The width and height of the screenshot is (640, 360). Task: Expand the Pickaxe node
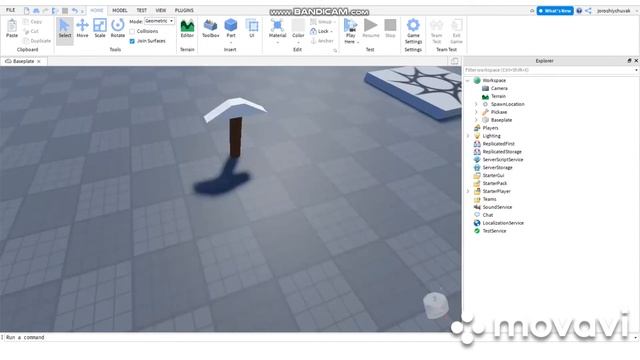click(x=476, y=112)
